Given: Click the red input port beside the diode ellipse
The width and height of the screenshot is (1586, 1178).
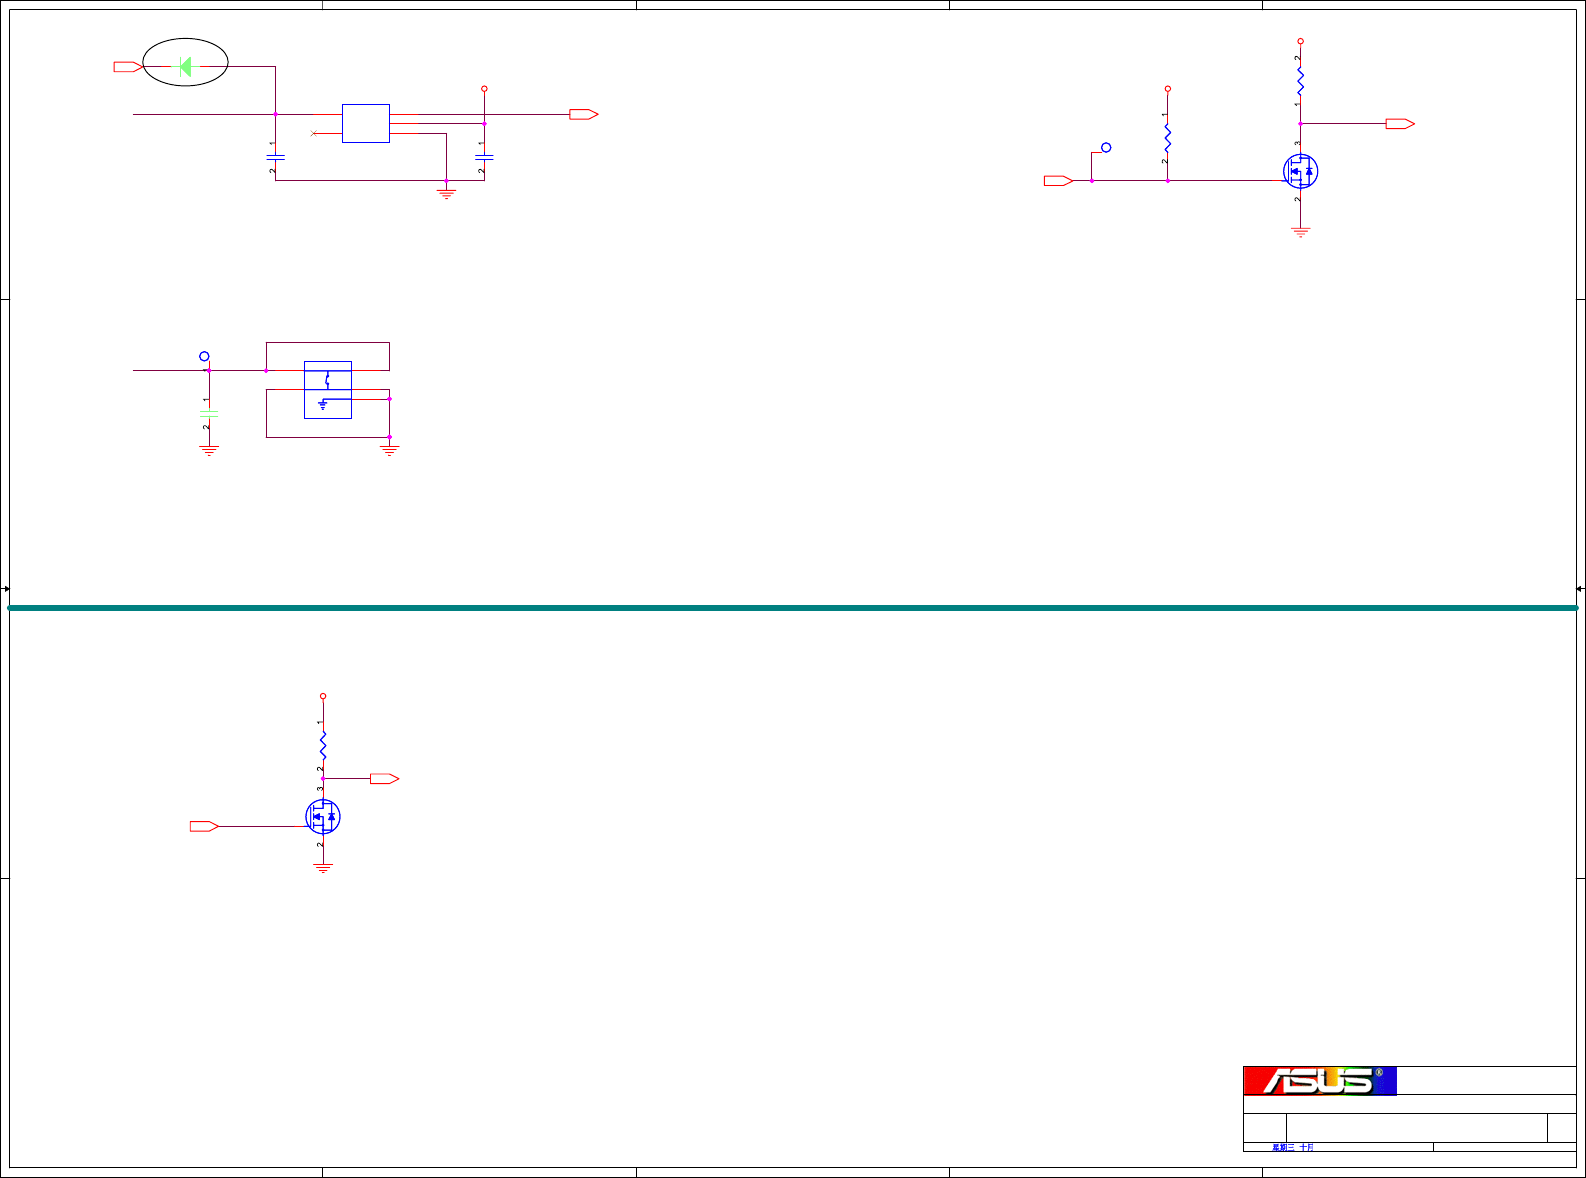Looking at the screenshot, I should coord(128,67).
